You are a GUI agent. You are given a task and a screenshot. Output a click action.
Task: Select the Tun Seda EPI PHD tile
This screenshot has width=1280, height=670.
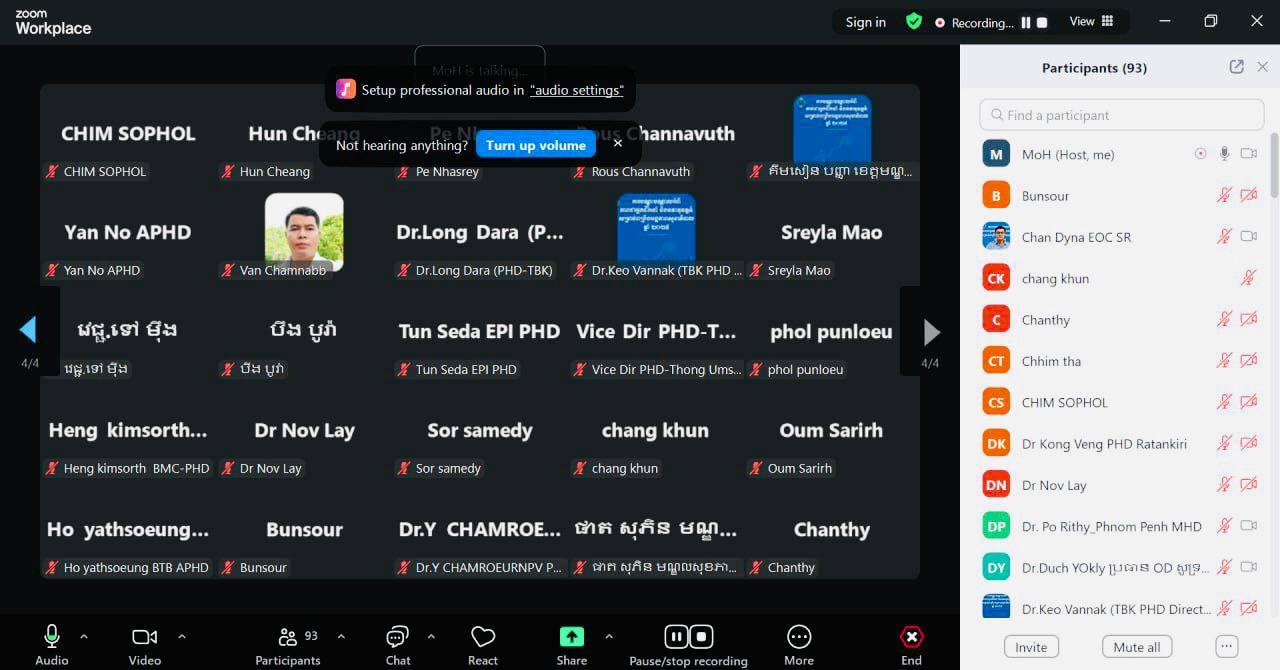coord(480,332)
